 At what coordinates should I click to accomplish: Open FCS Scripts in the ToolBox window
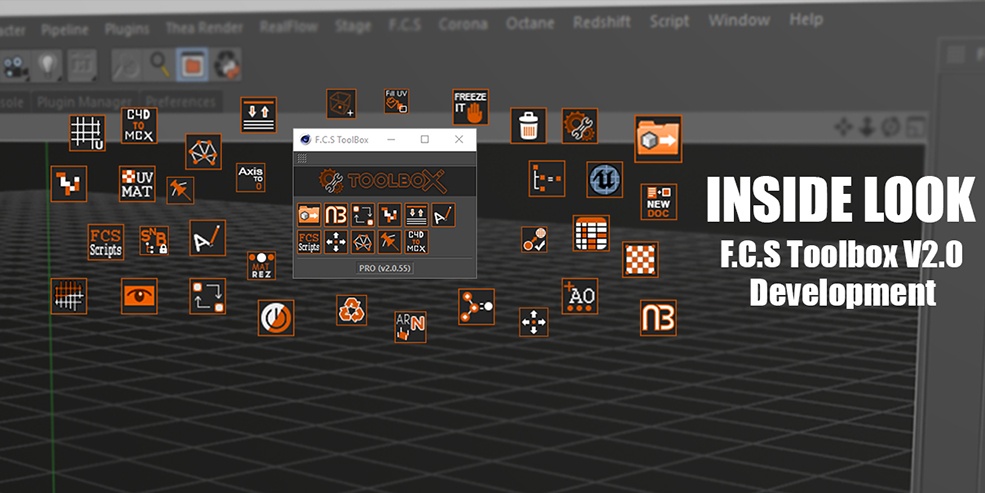[x=308, y=242]
